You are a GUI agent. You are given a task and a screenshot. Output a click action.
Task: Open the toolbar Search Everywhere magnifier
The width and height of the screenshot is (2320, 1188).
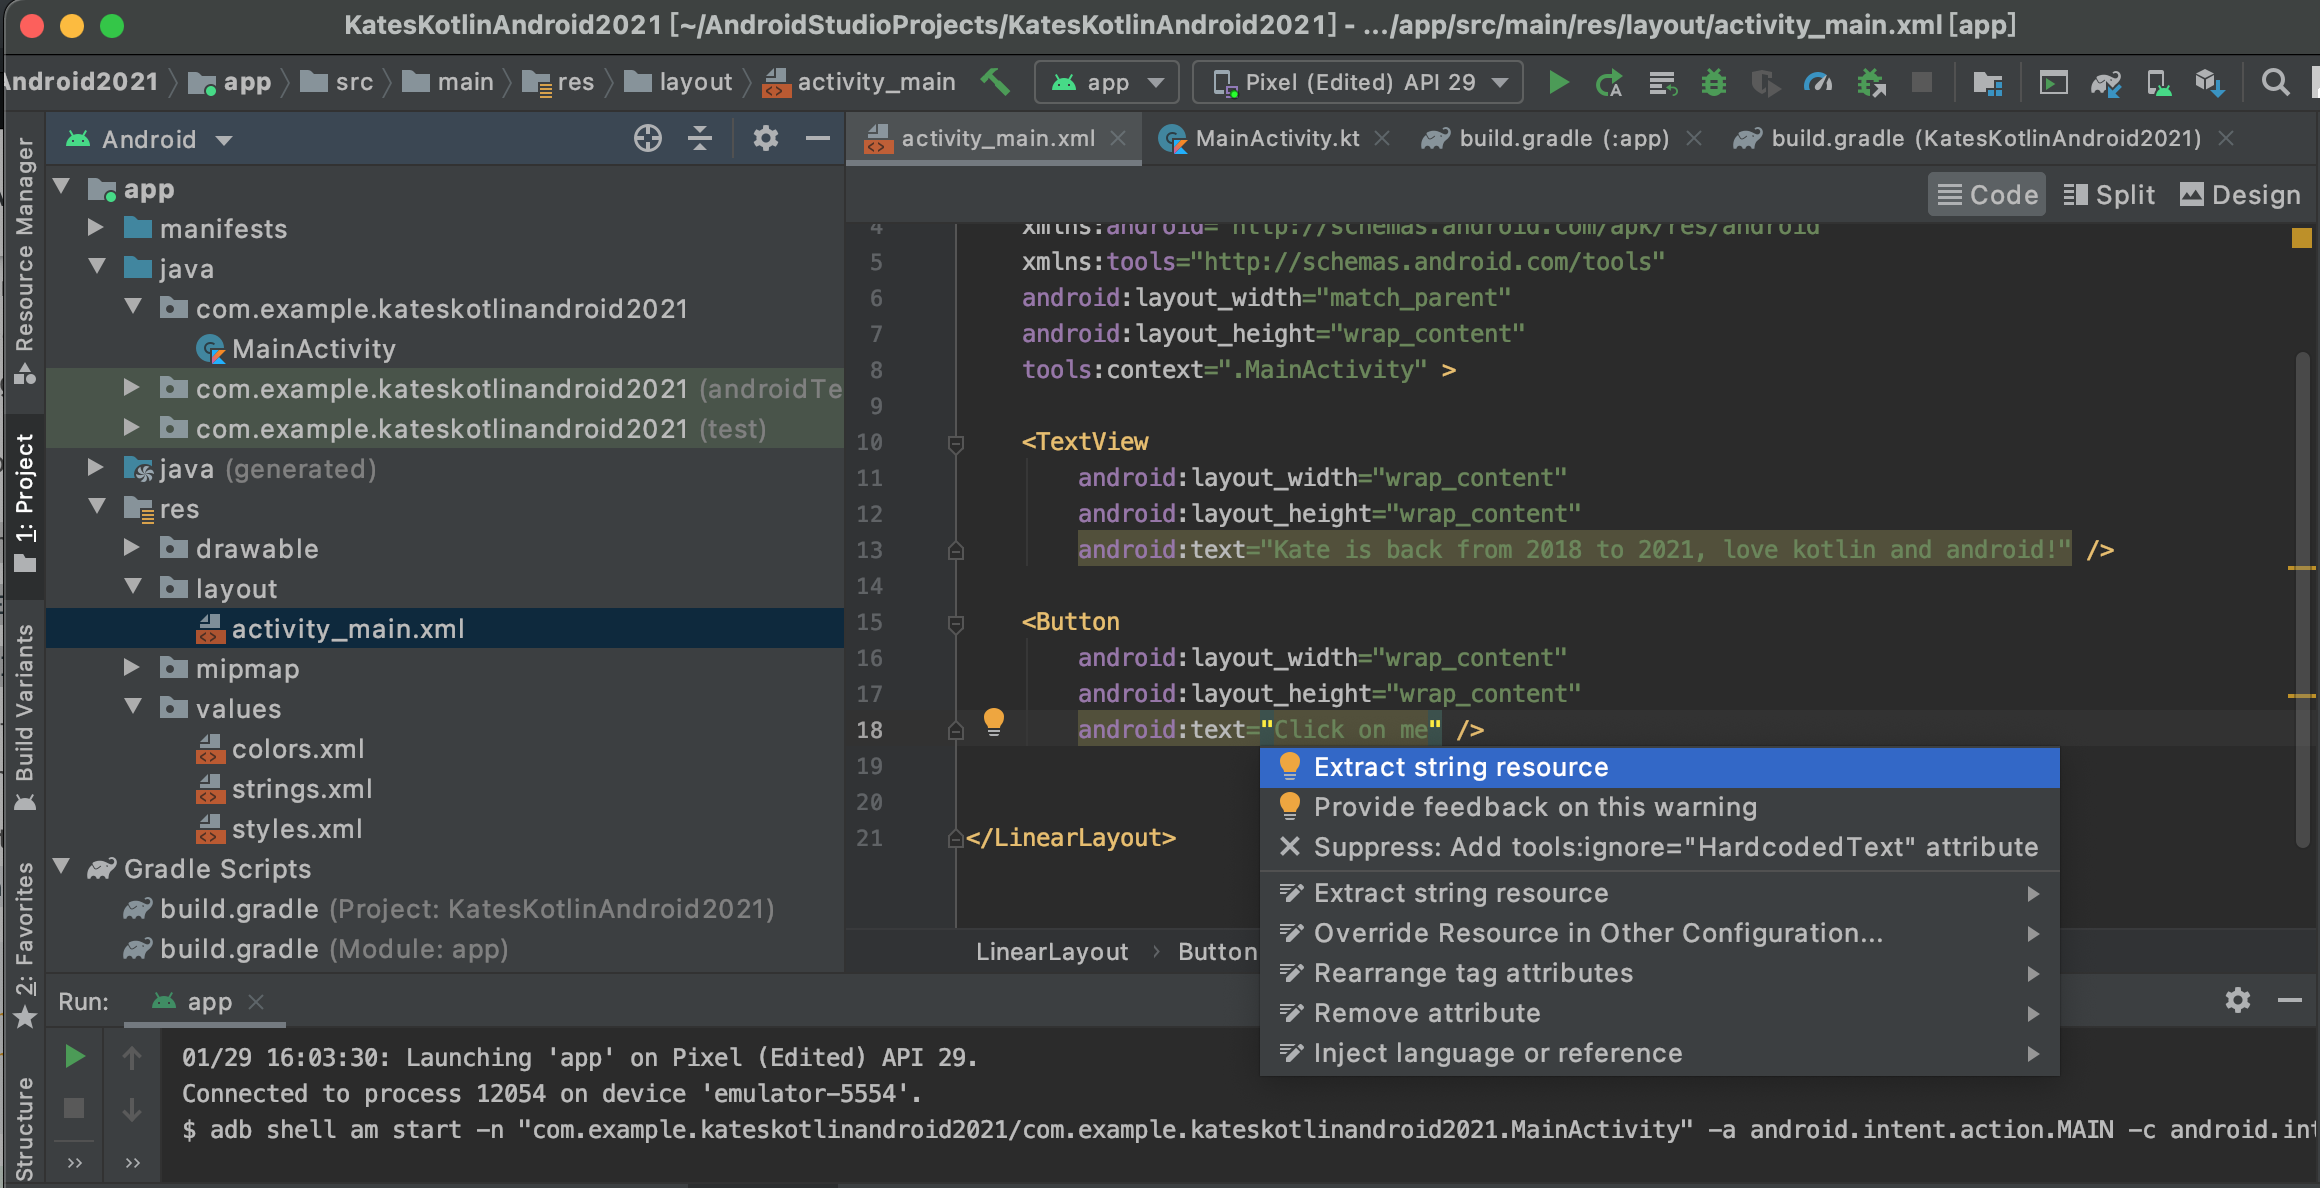[x=2275, y=82]
